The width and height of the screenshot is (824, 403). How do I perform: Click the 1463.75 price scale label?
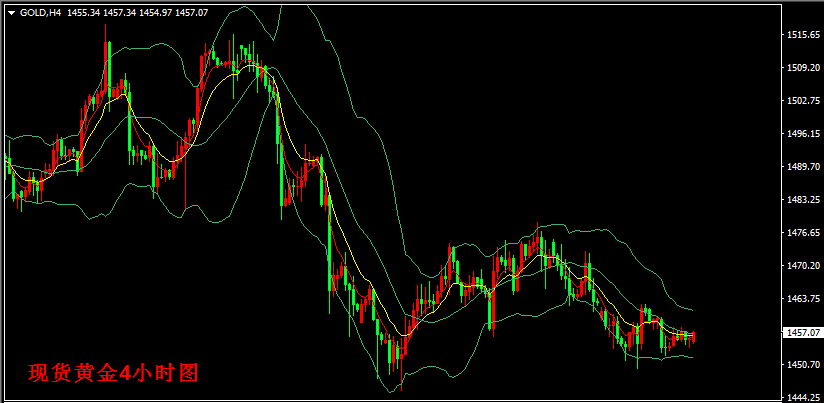pos(804,298)
